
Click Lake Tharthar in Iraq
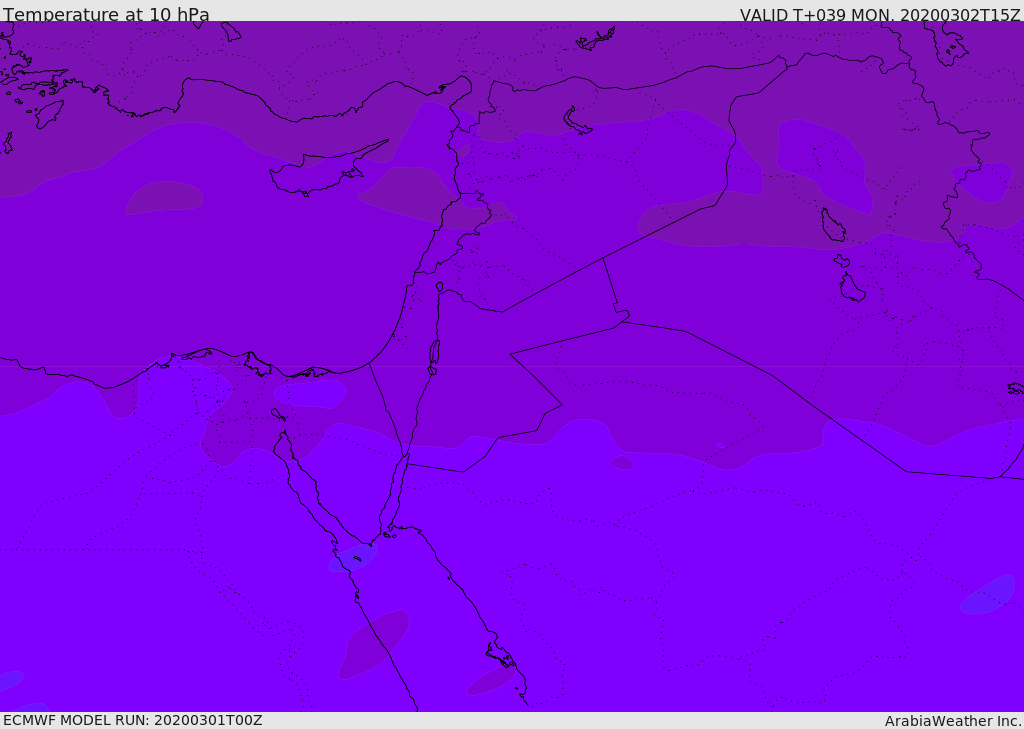point(832,225)
